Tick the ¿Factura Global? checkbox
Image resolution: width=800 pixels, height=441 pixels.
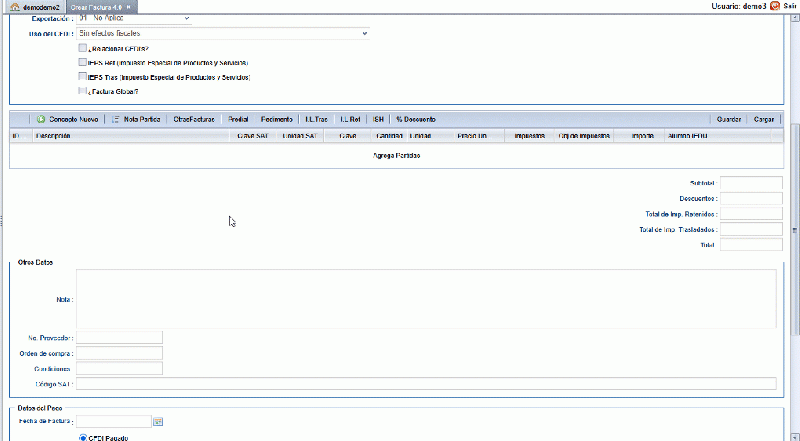click(x=83, y=91)
